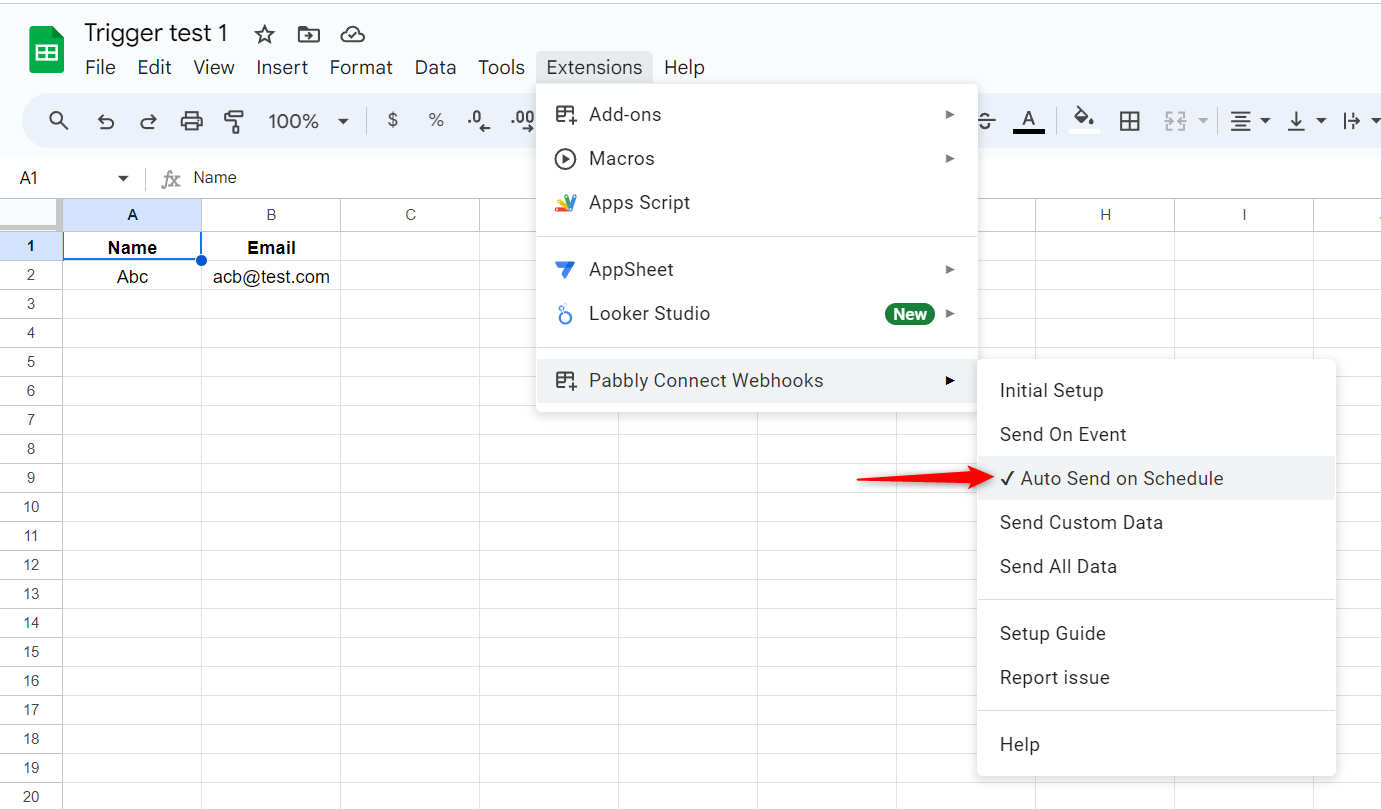The height and width of the screenshot is (809, 1381).
Task: Decrease decimal places
Action: click(479, 121)
